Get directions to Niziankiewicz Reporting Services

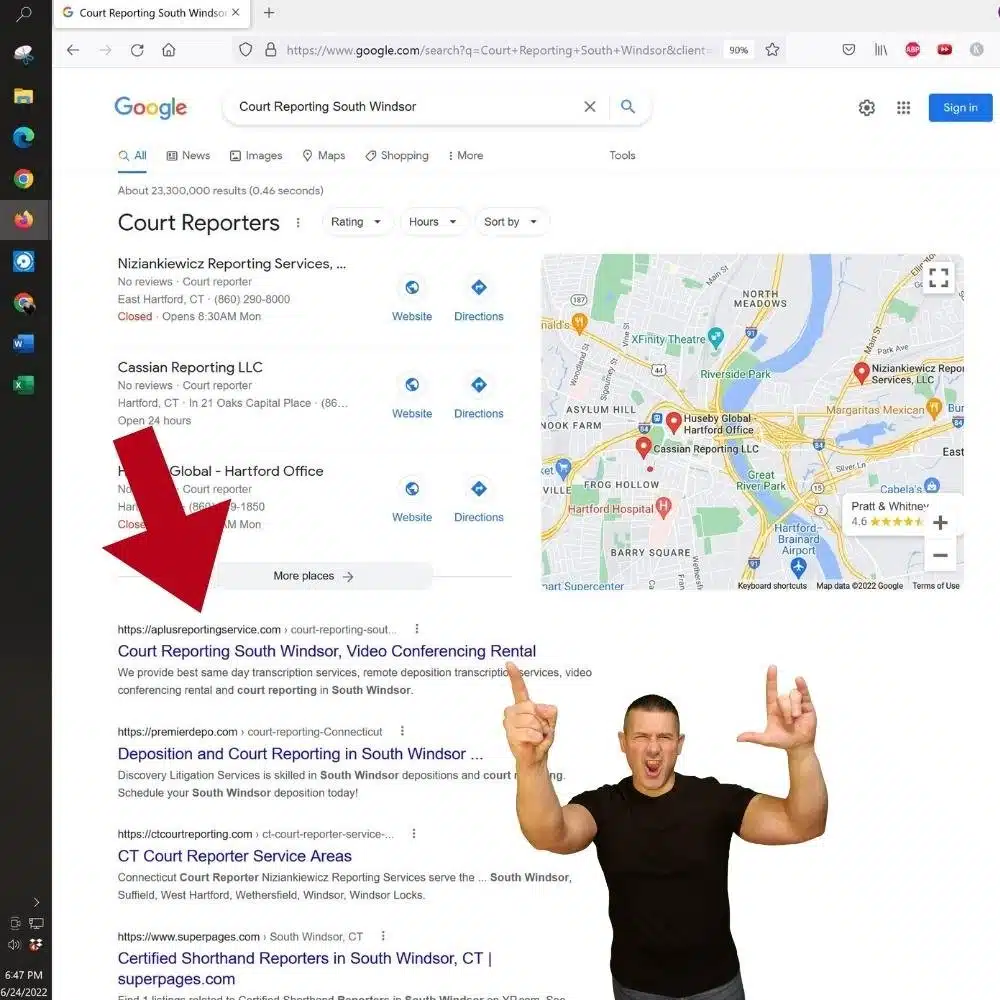[479, 288]
